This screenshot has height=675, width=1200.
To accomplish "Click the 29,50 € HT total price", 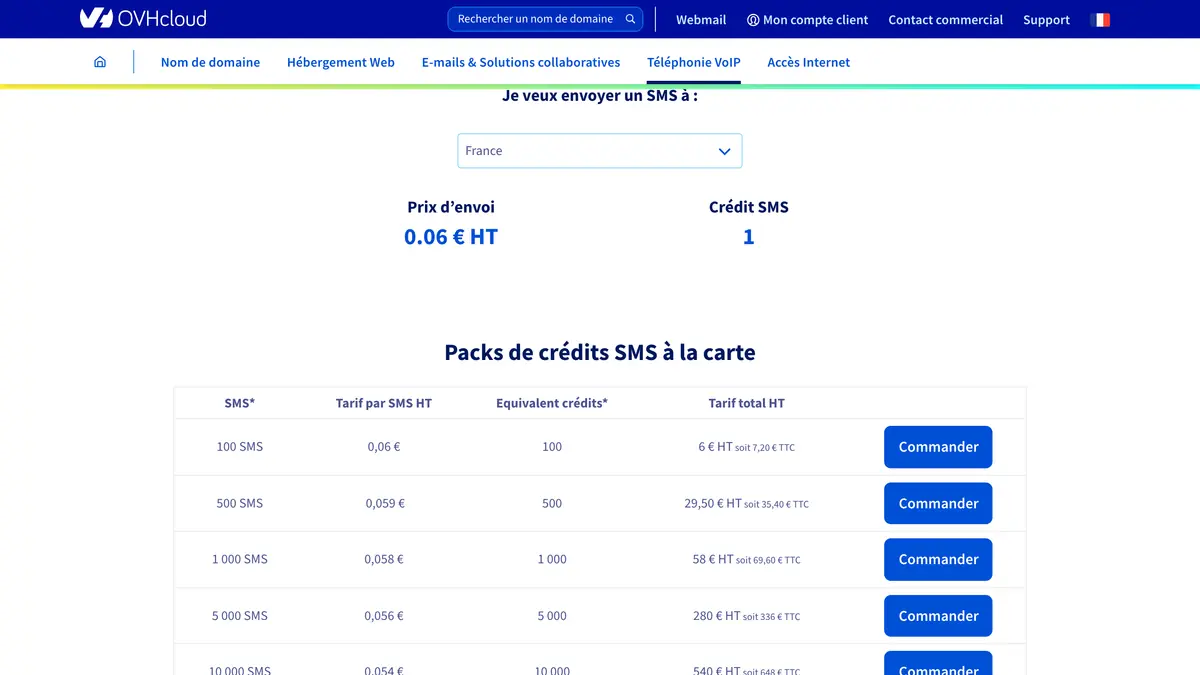I will pos(713,503).
